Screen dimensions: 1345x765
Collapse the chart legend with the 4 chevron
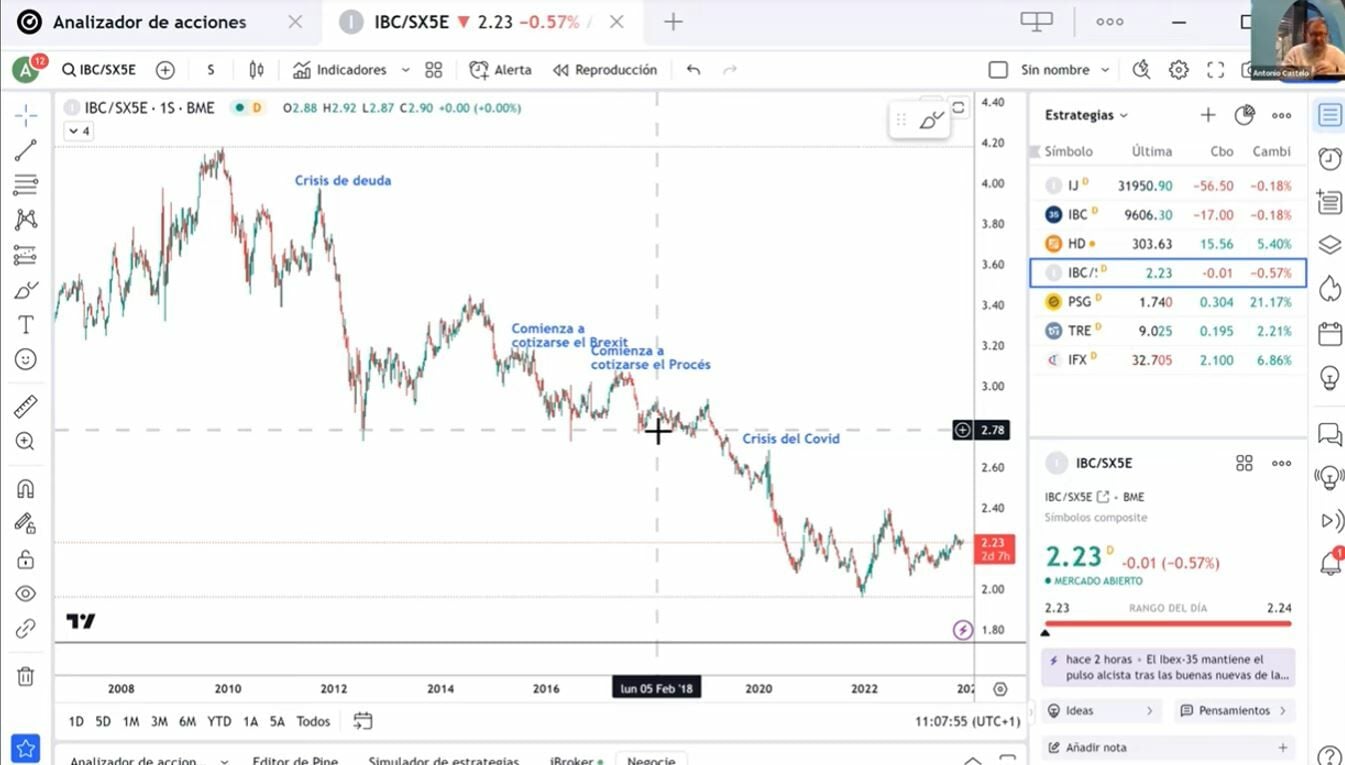(x=78, y=131)
